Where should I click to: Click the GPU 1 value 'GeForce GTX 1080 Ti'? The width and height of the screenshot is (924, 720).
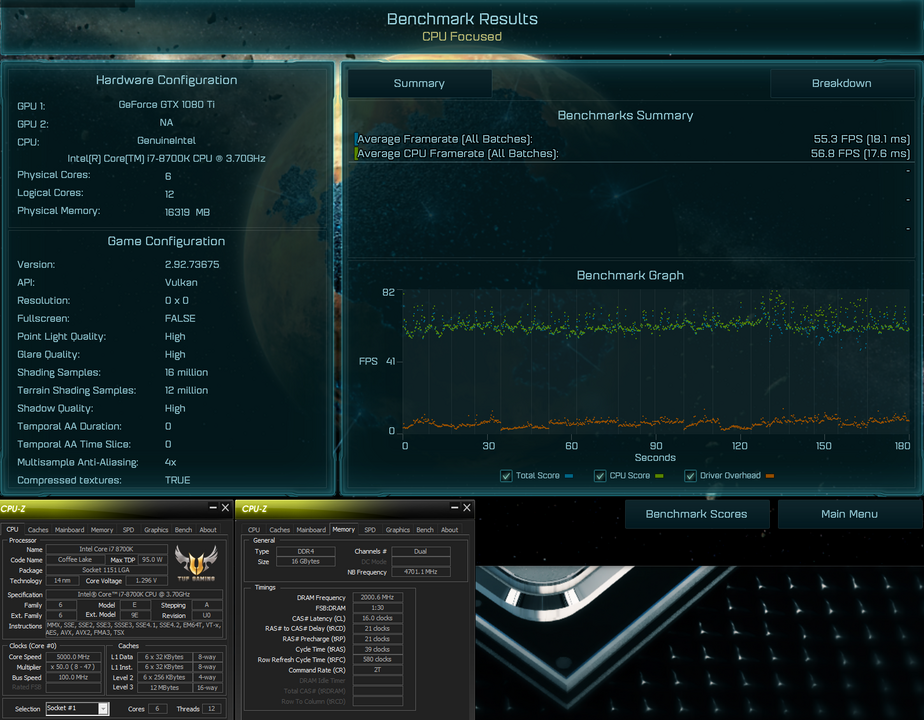click(x=167, y=104)
